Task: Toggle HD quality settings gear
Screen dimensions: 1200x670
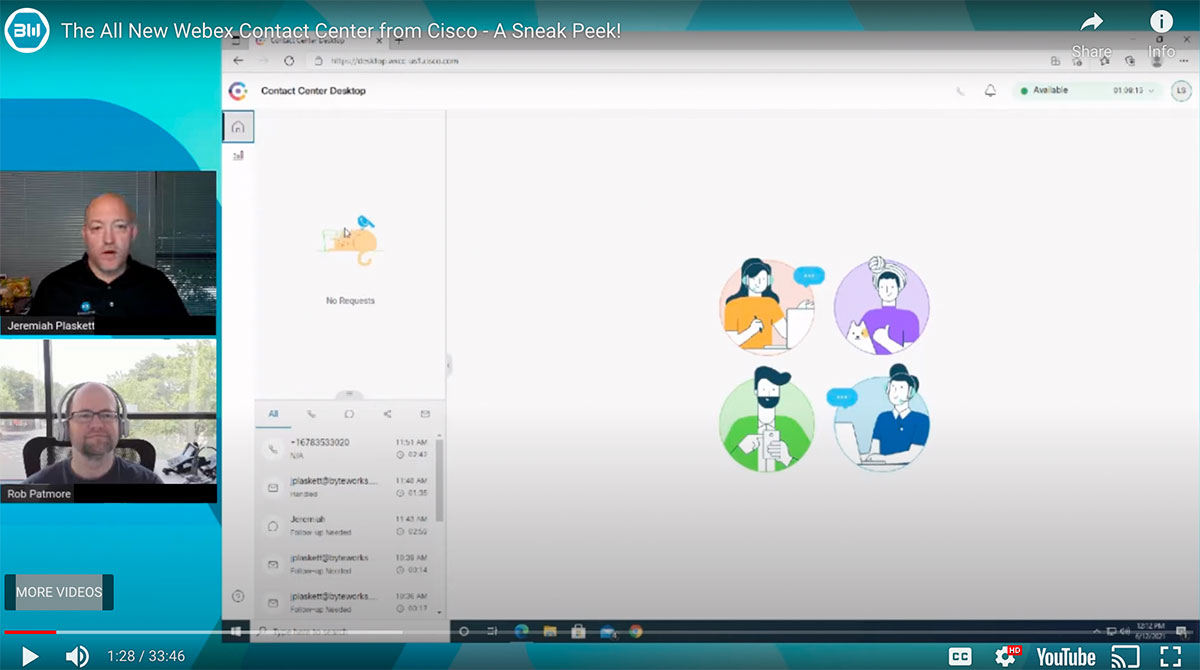Action: click(x=1002, y=656)
